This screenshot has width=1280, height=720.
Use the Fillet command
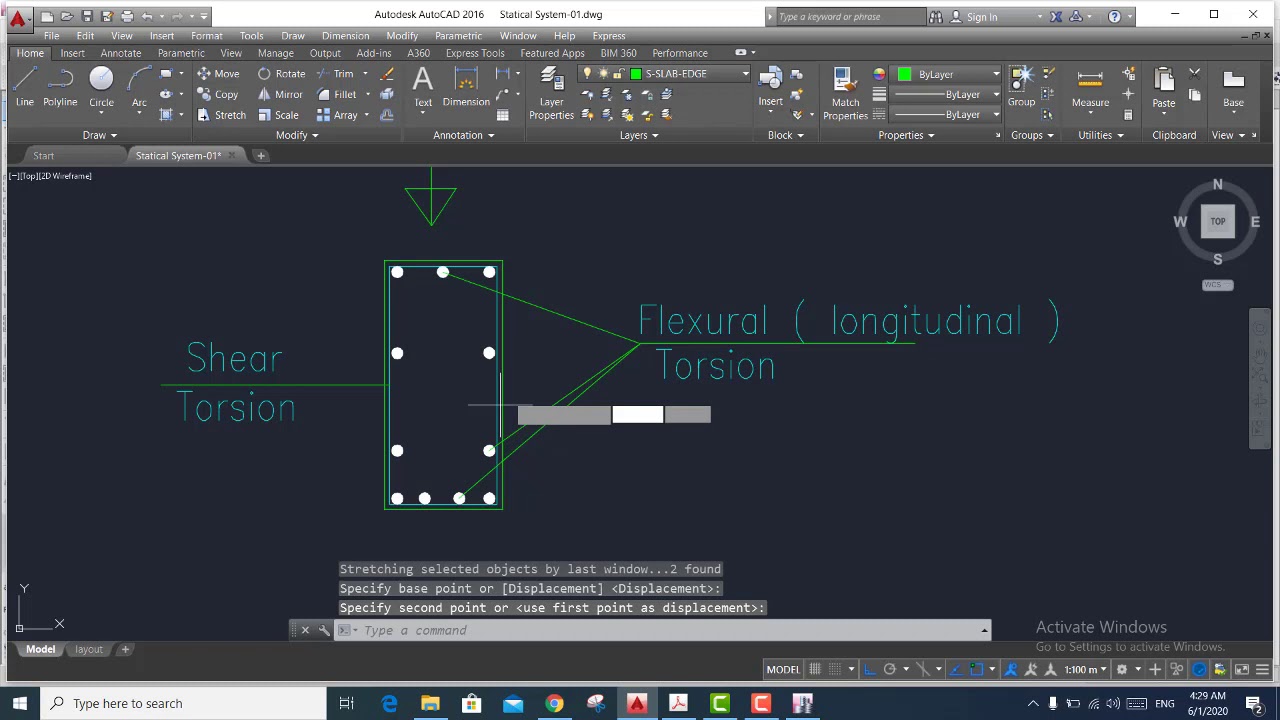pyautogui.click(x=336, y=95)
